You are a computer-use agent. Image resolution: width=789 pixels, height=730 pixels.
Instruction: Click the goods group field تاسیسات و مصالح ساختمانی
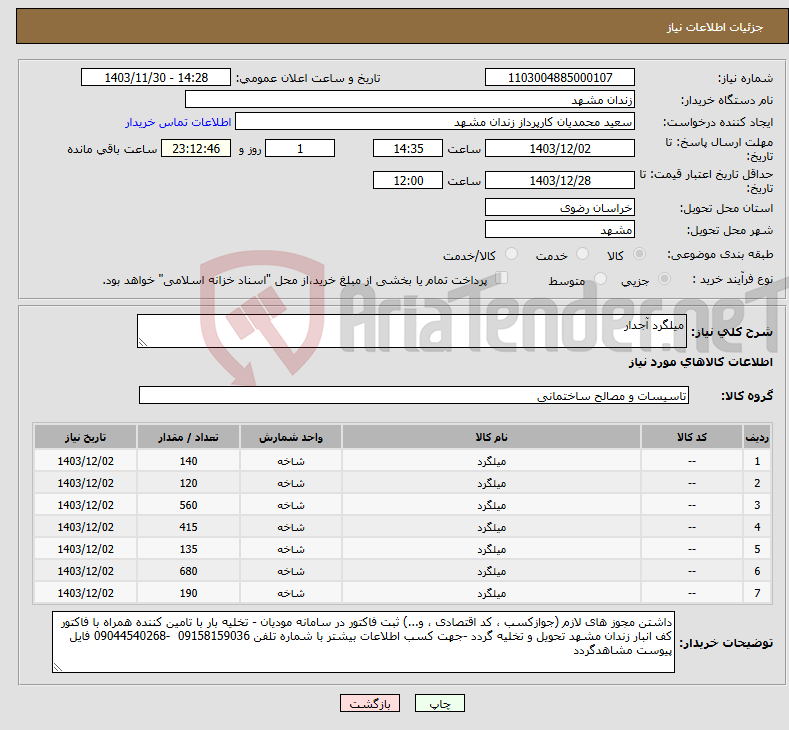click(414, 395)
